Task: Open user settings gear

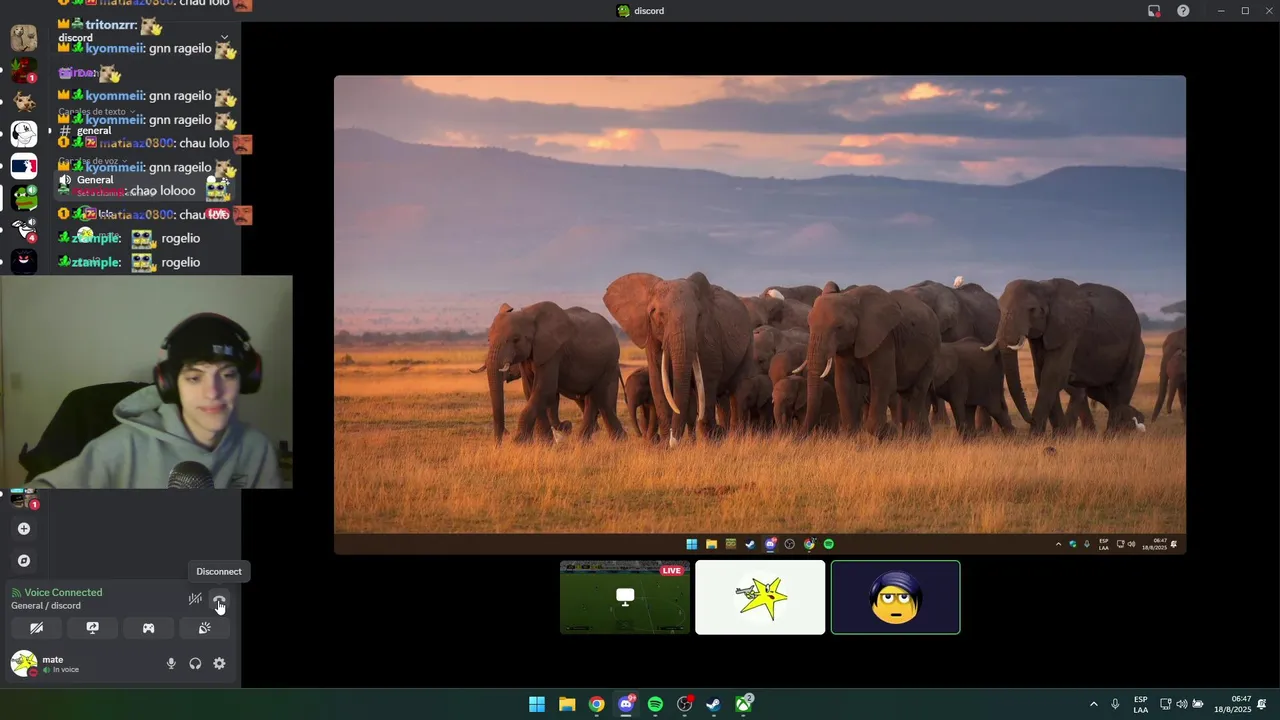Action: pos(219,663)
